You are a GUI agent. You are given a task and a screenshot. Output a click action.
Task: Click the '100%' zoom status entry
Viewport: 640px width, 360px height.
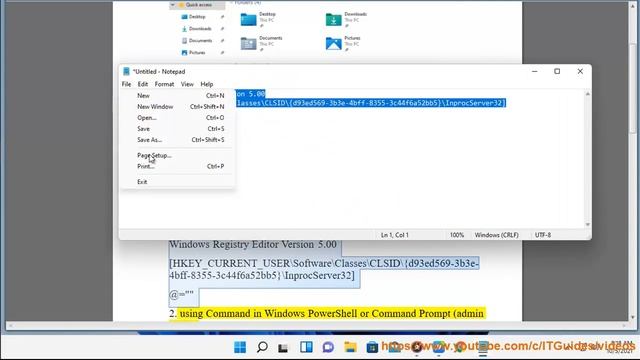457,235
